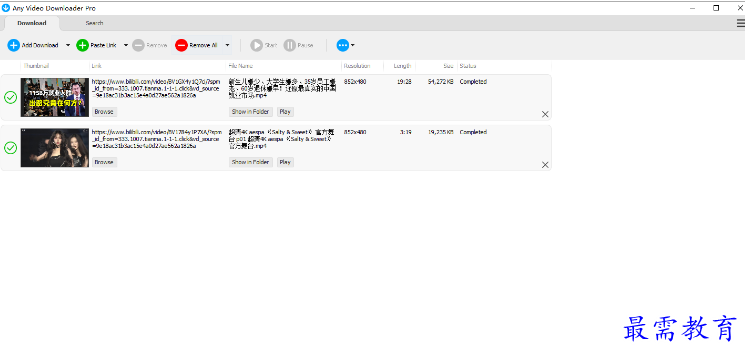
Task: Sort by the Link column header
Action: pyautogui.click(x=96, y=66)
